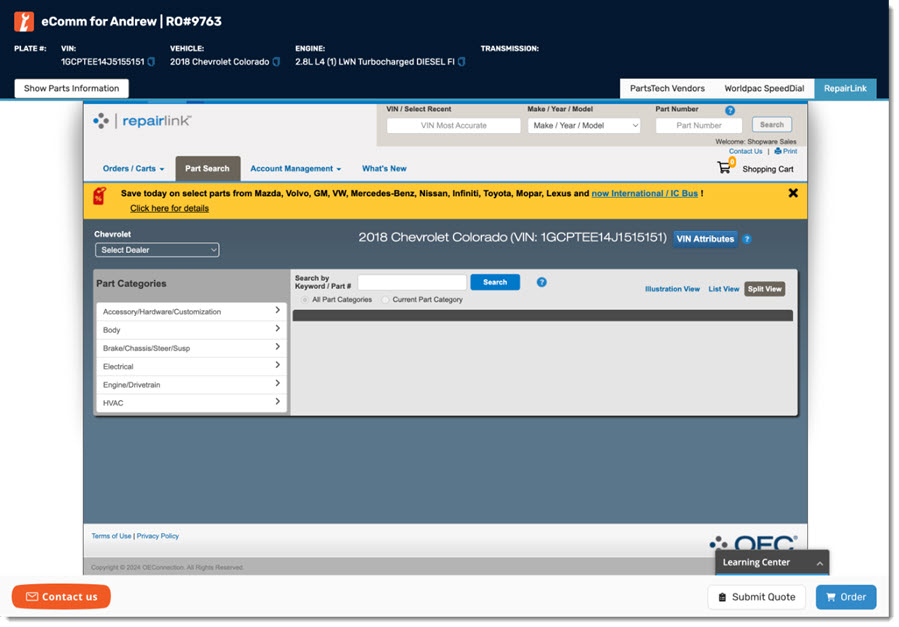Expand the Engine/Drivetrain category chevron
The image size is (899, 627).
(x=279, y=384)
